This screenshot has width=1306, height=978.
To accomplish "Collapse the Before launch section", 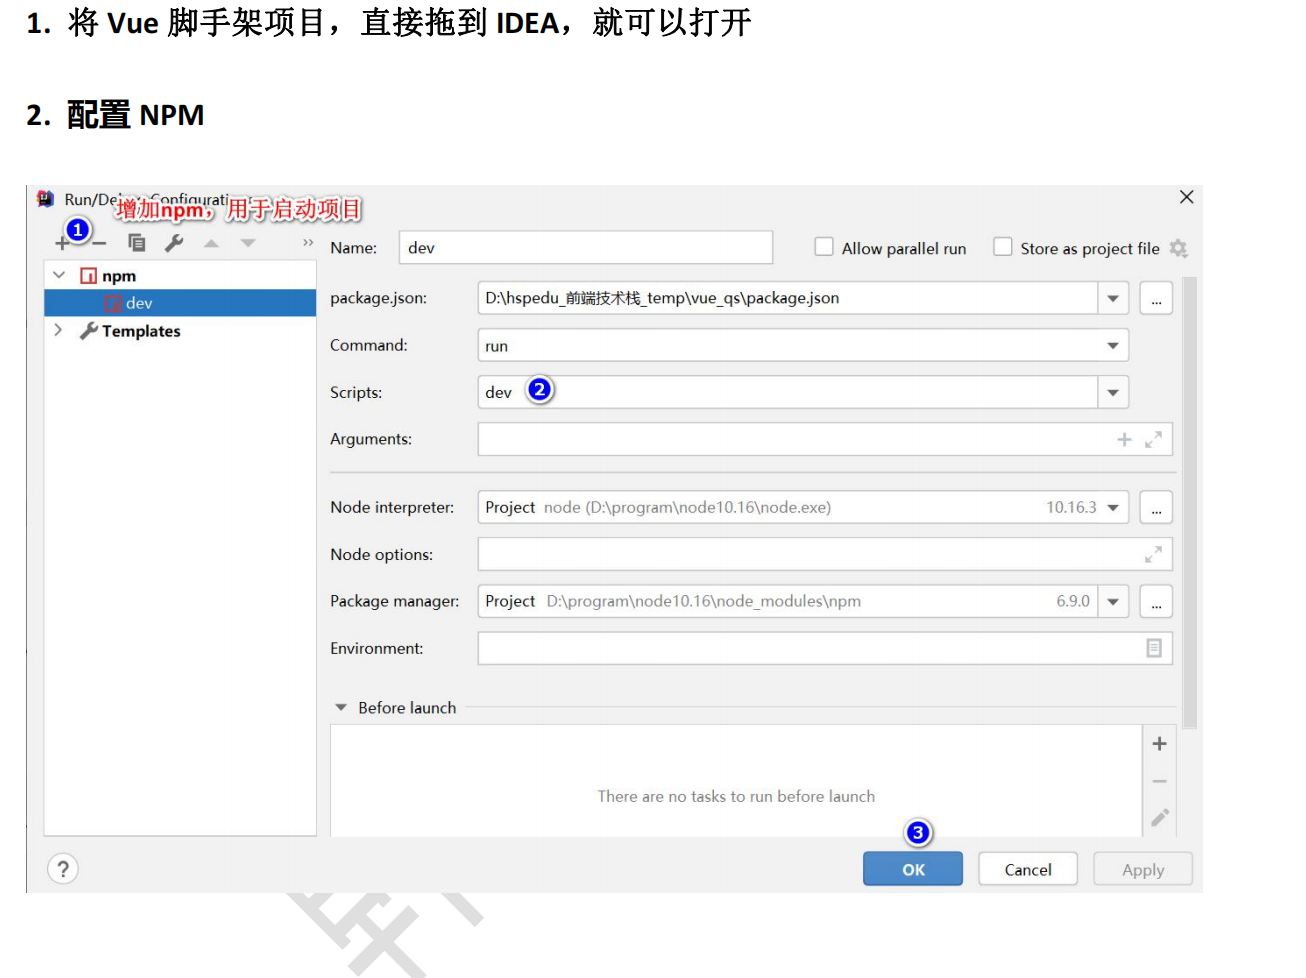I will click(341, 707).
